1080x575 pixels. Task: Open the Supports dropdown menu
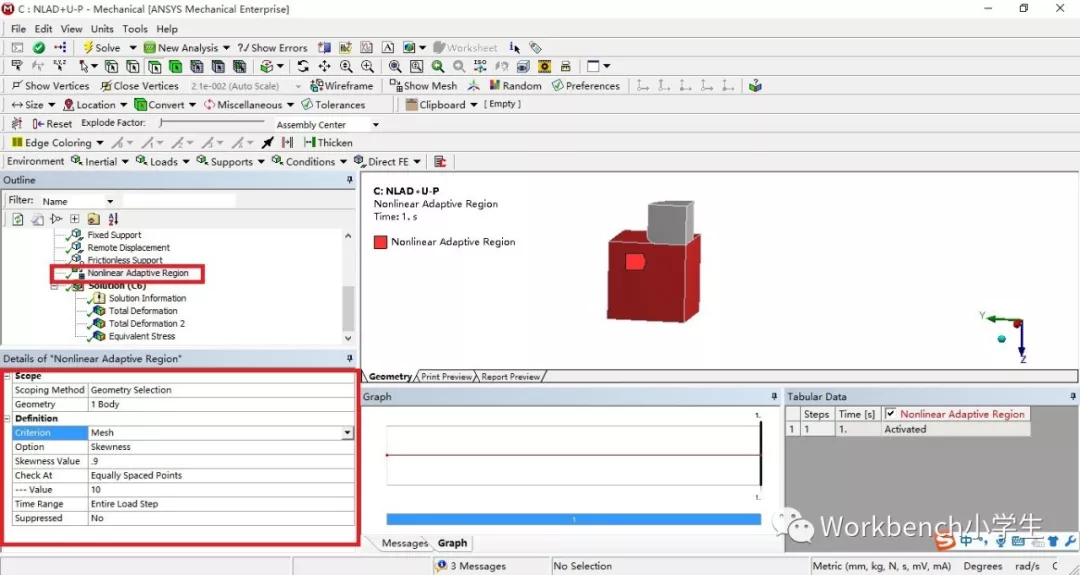231,161
